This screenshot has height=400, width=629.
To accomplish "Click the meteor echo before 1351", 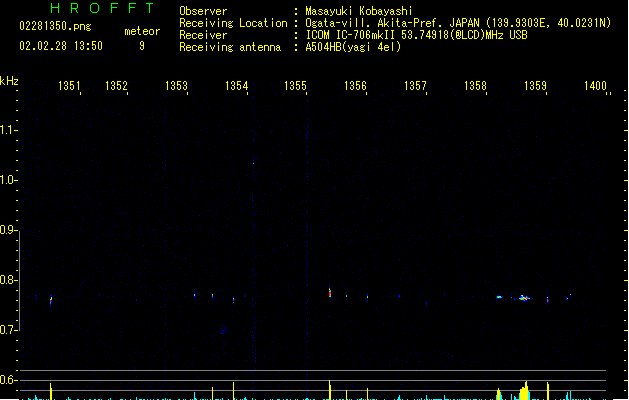I will pos(51,301).
